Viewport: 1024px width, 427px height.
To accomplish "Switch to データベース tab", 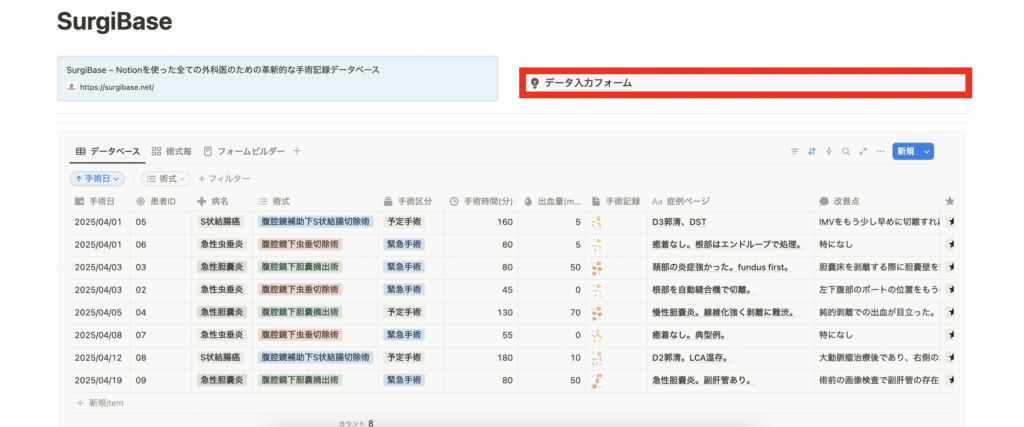I will point(108,151).
